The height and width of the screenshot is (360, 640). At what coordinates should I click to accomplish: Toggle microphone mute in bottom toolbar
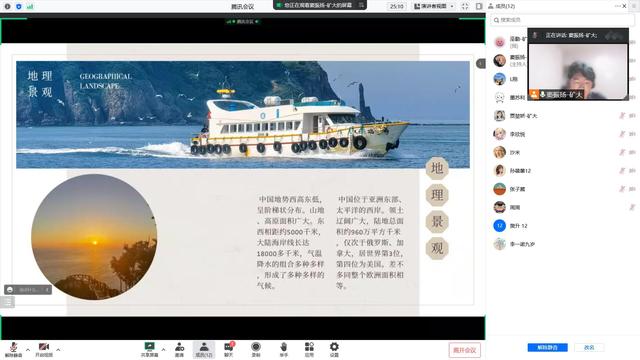(13, 349)
